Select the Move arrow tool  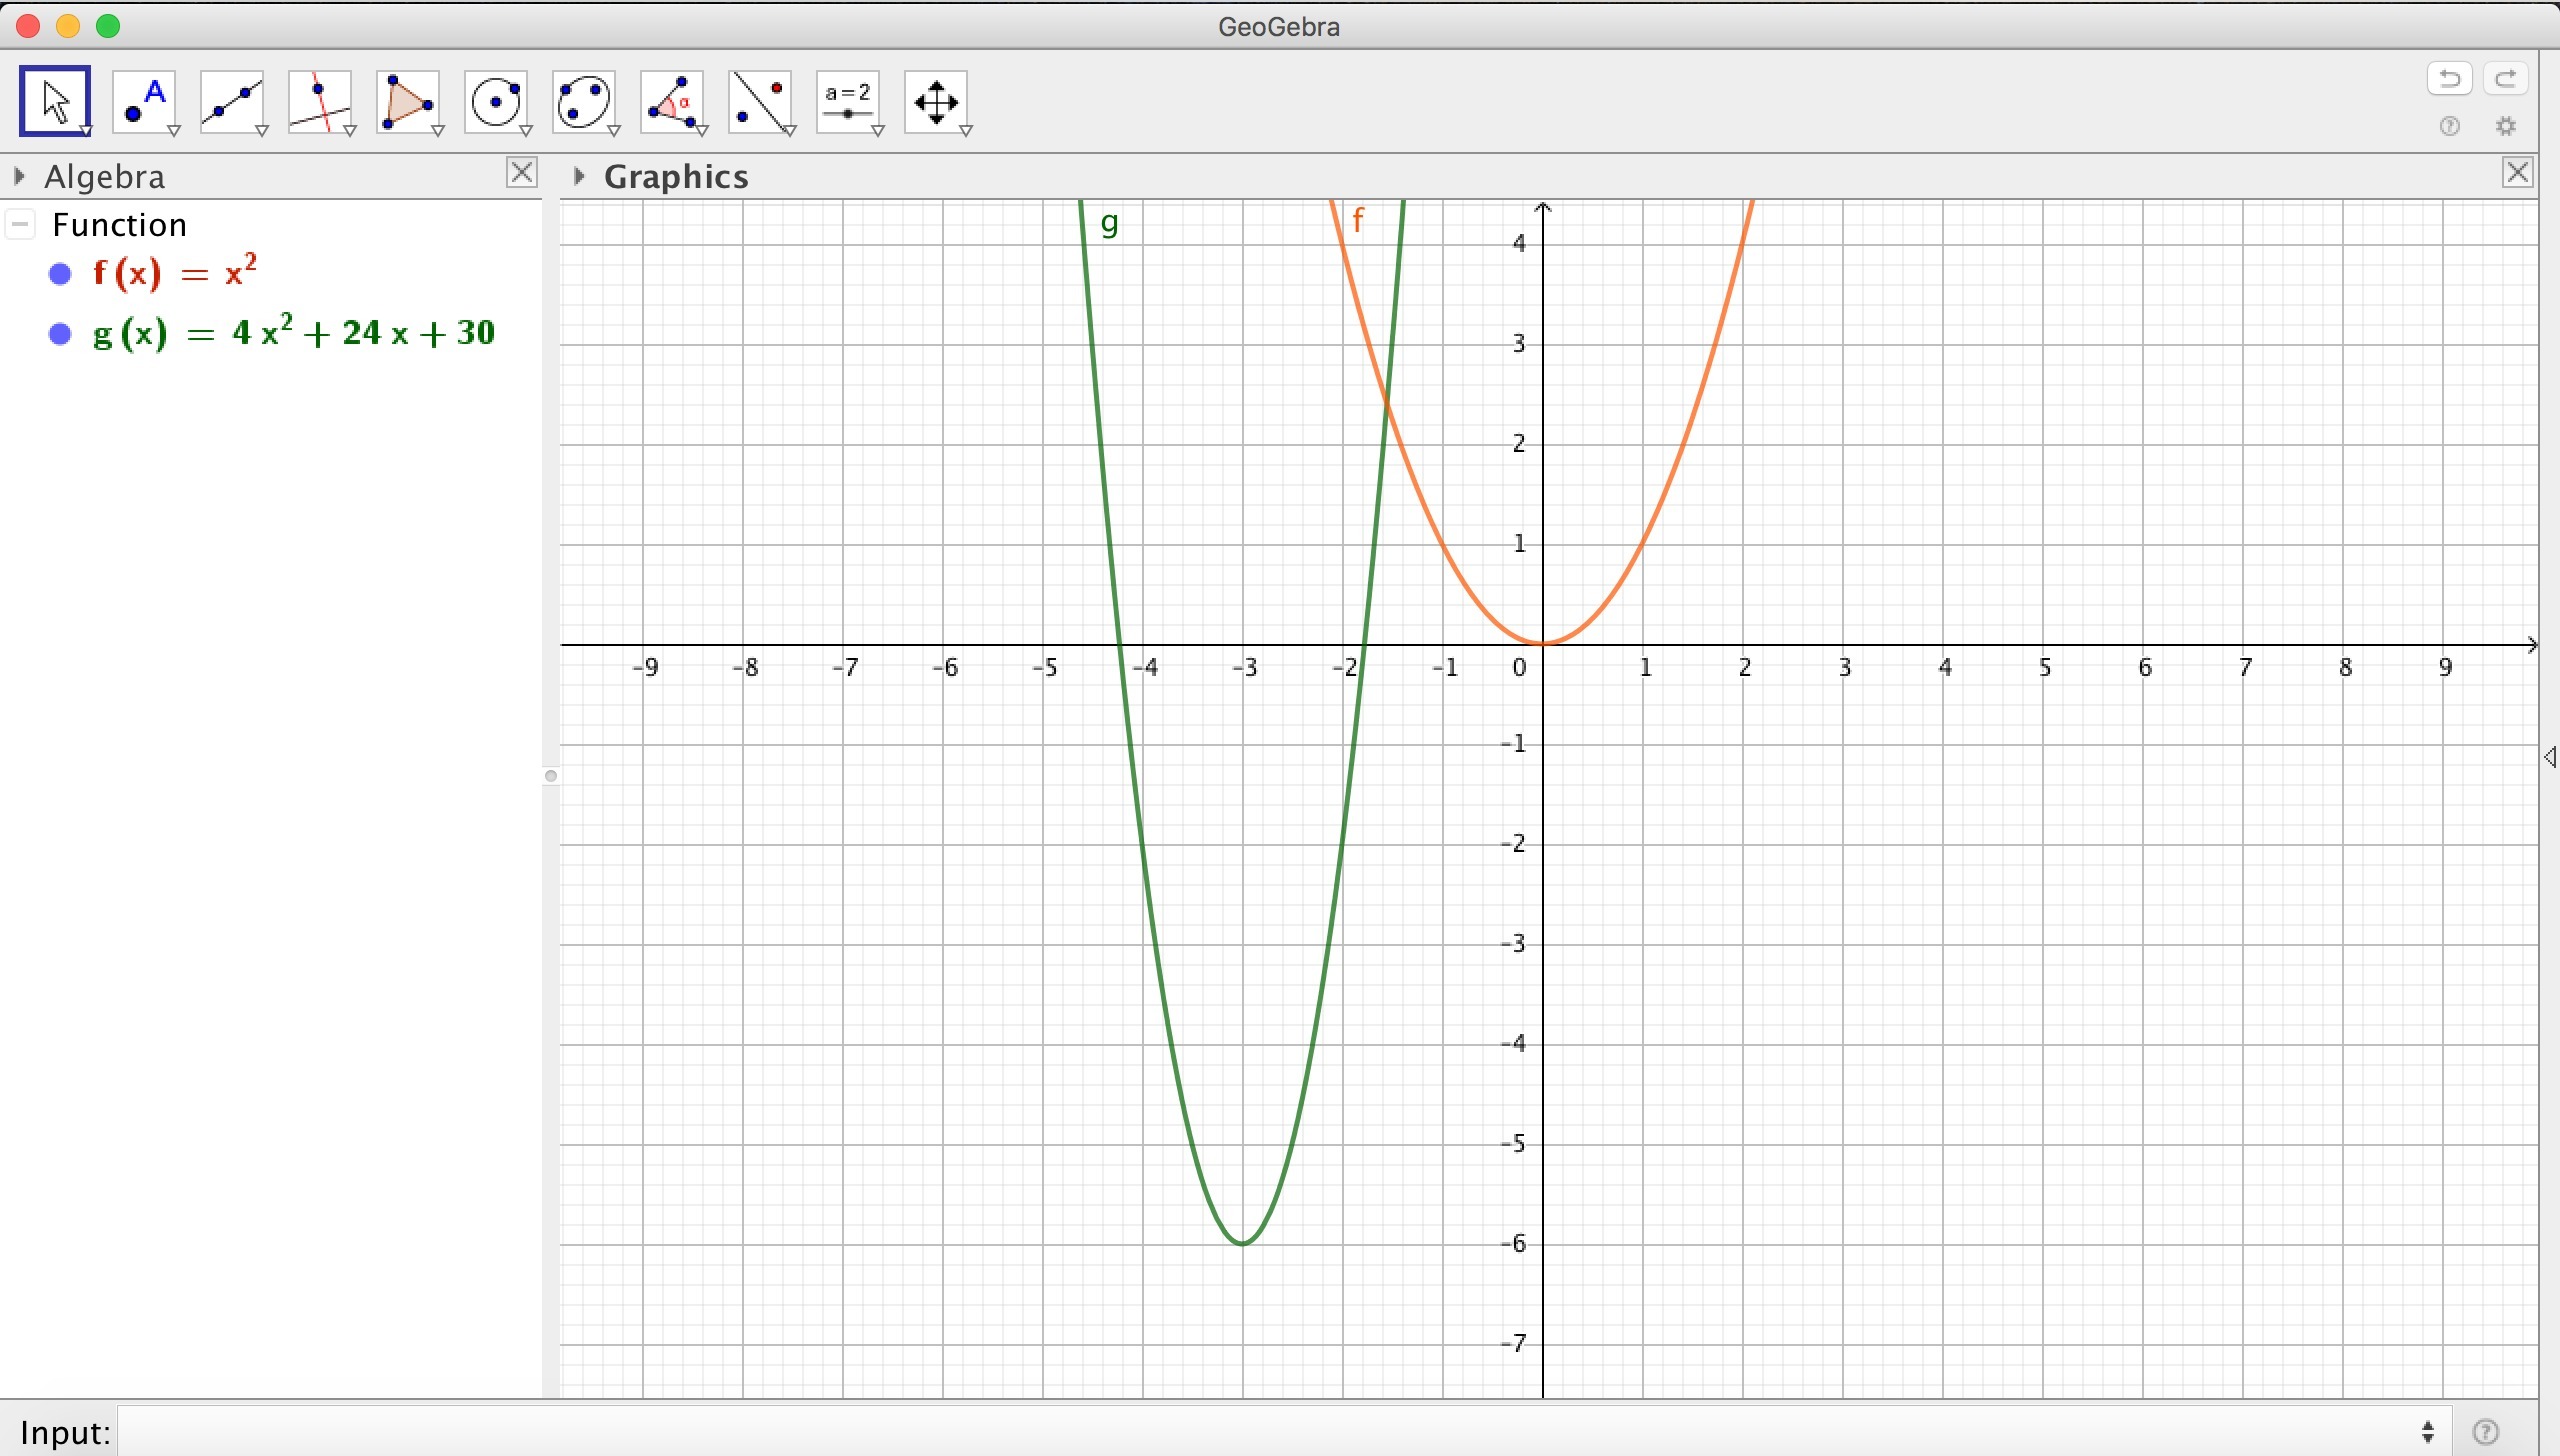tap(55, 101)
